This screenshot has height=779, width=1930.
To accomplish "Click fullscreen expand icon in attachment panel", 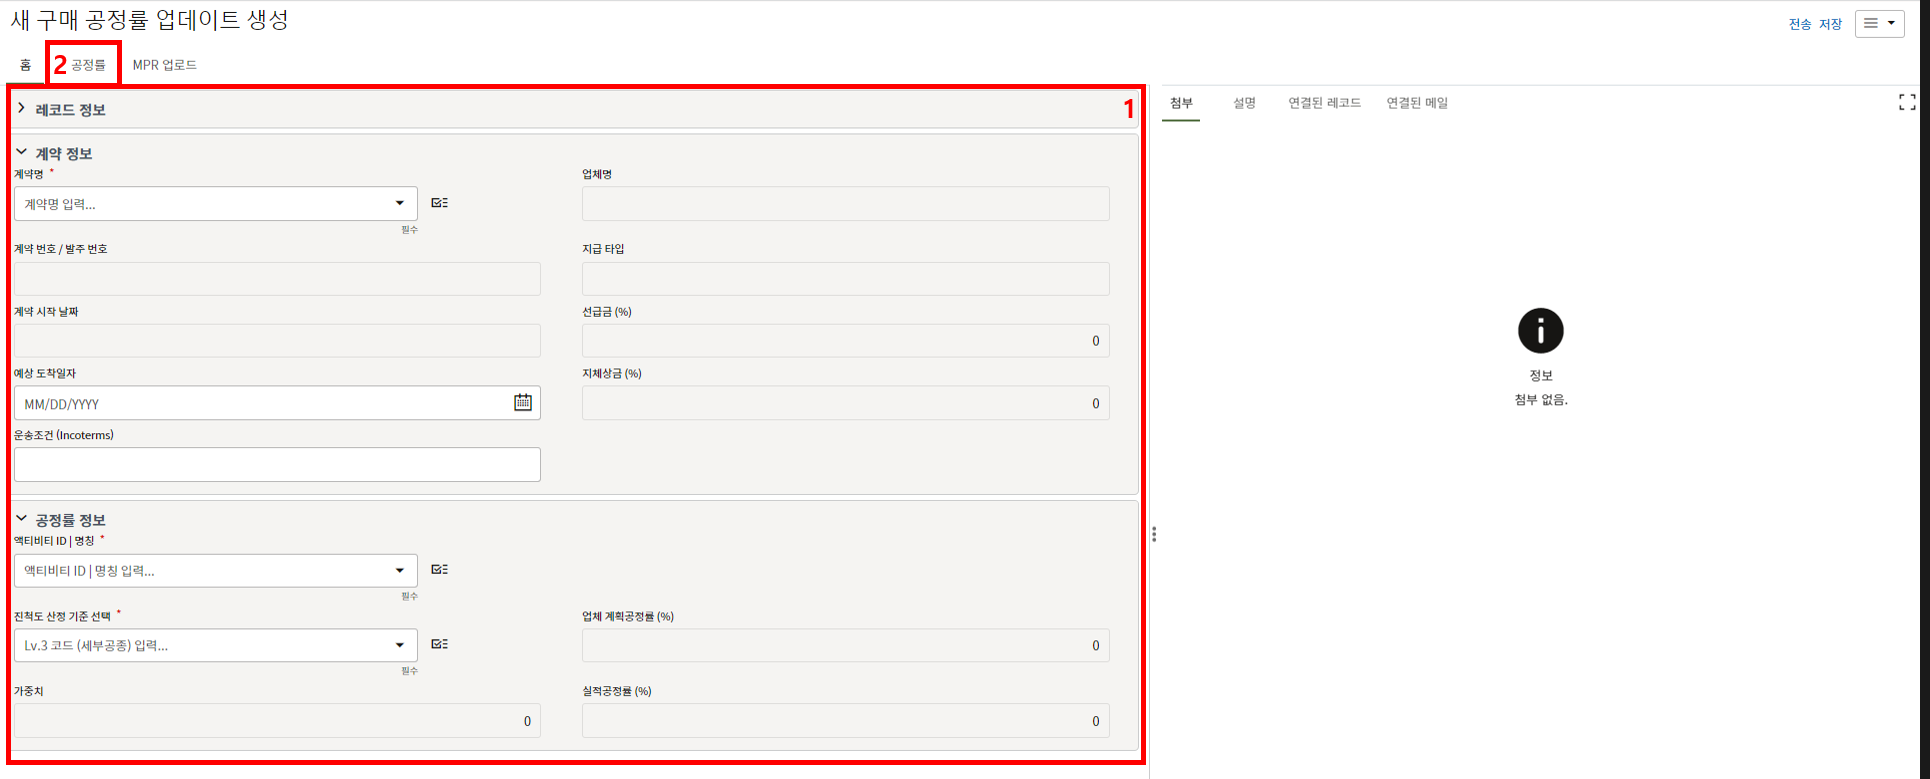I will tap(1906, 103).
